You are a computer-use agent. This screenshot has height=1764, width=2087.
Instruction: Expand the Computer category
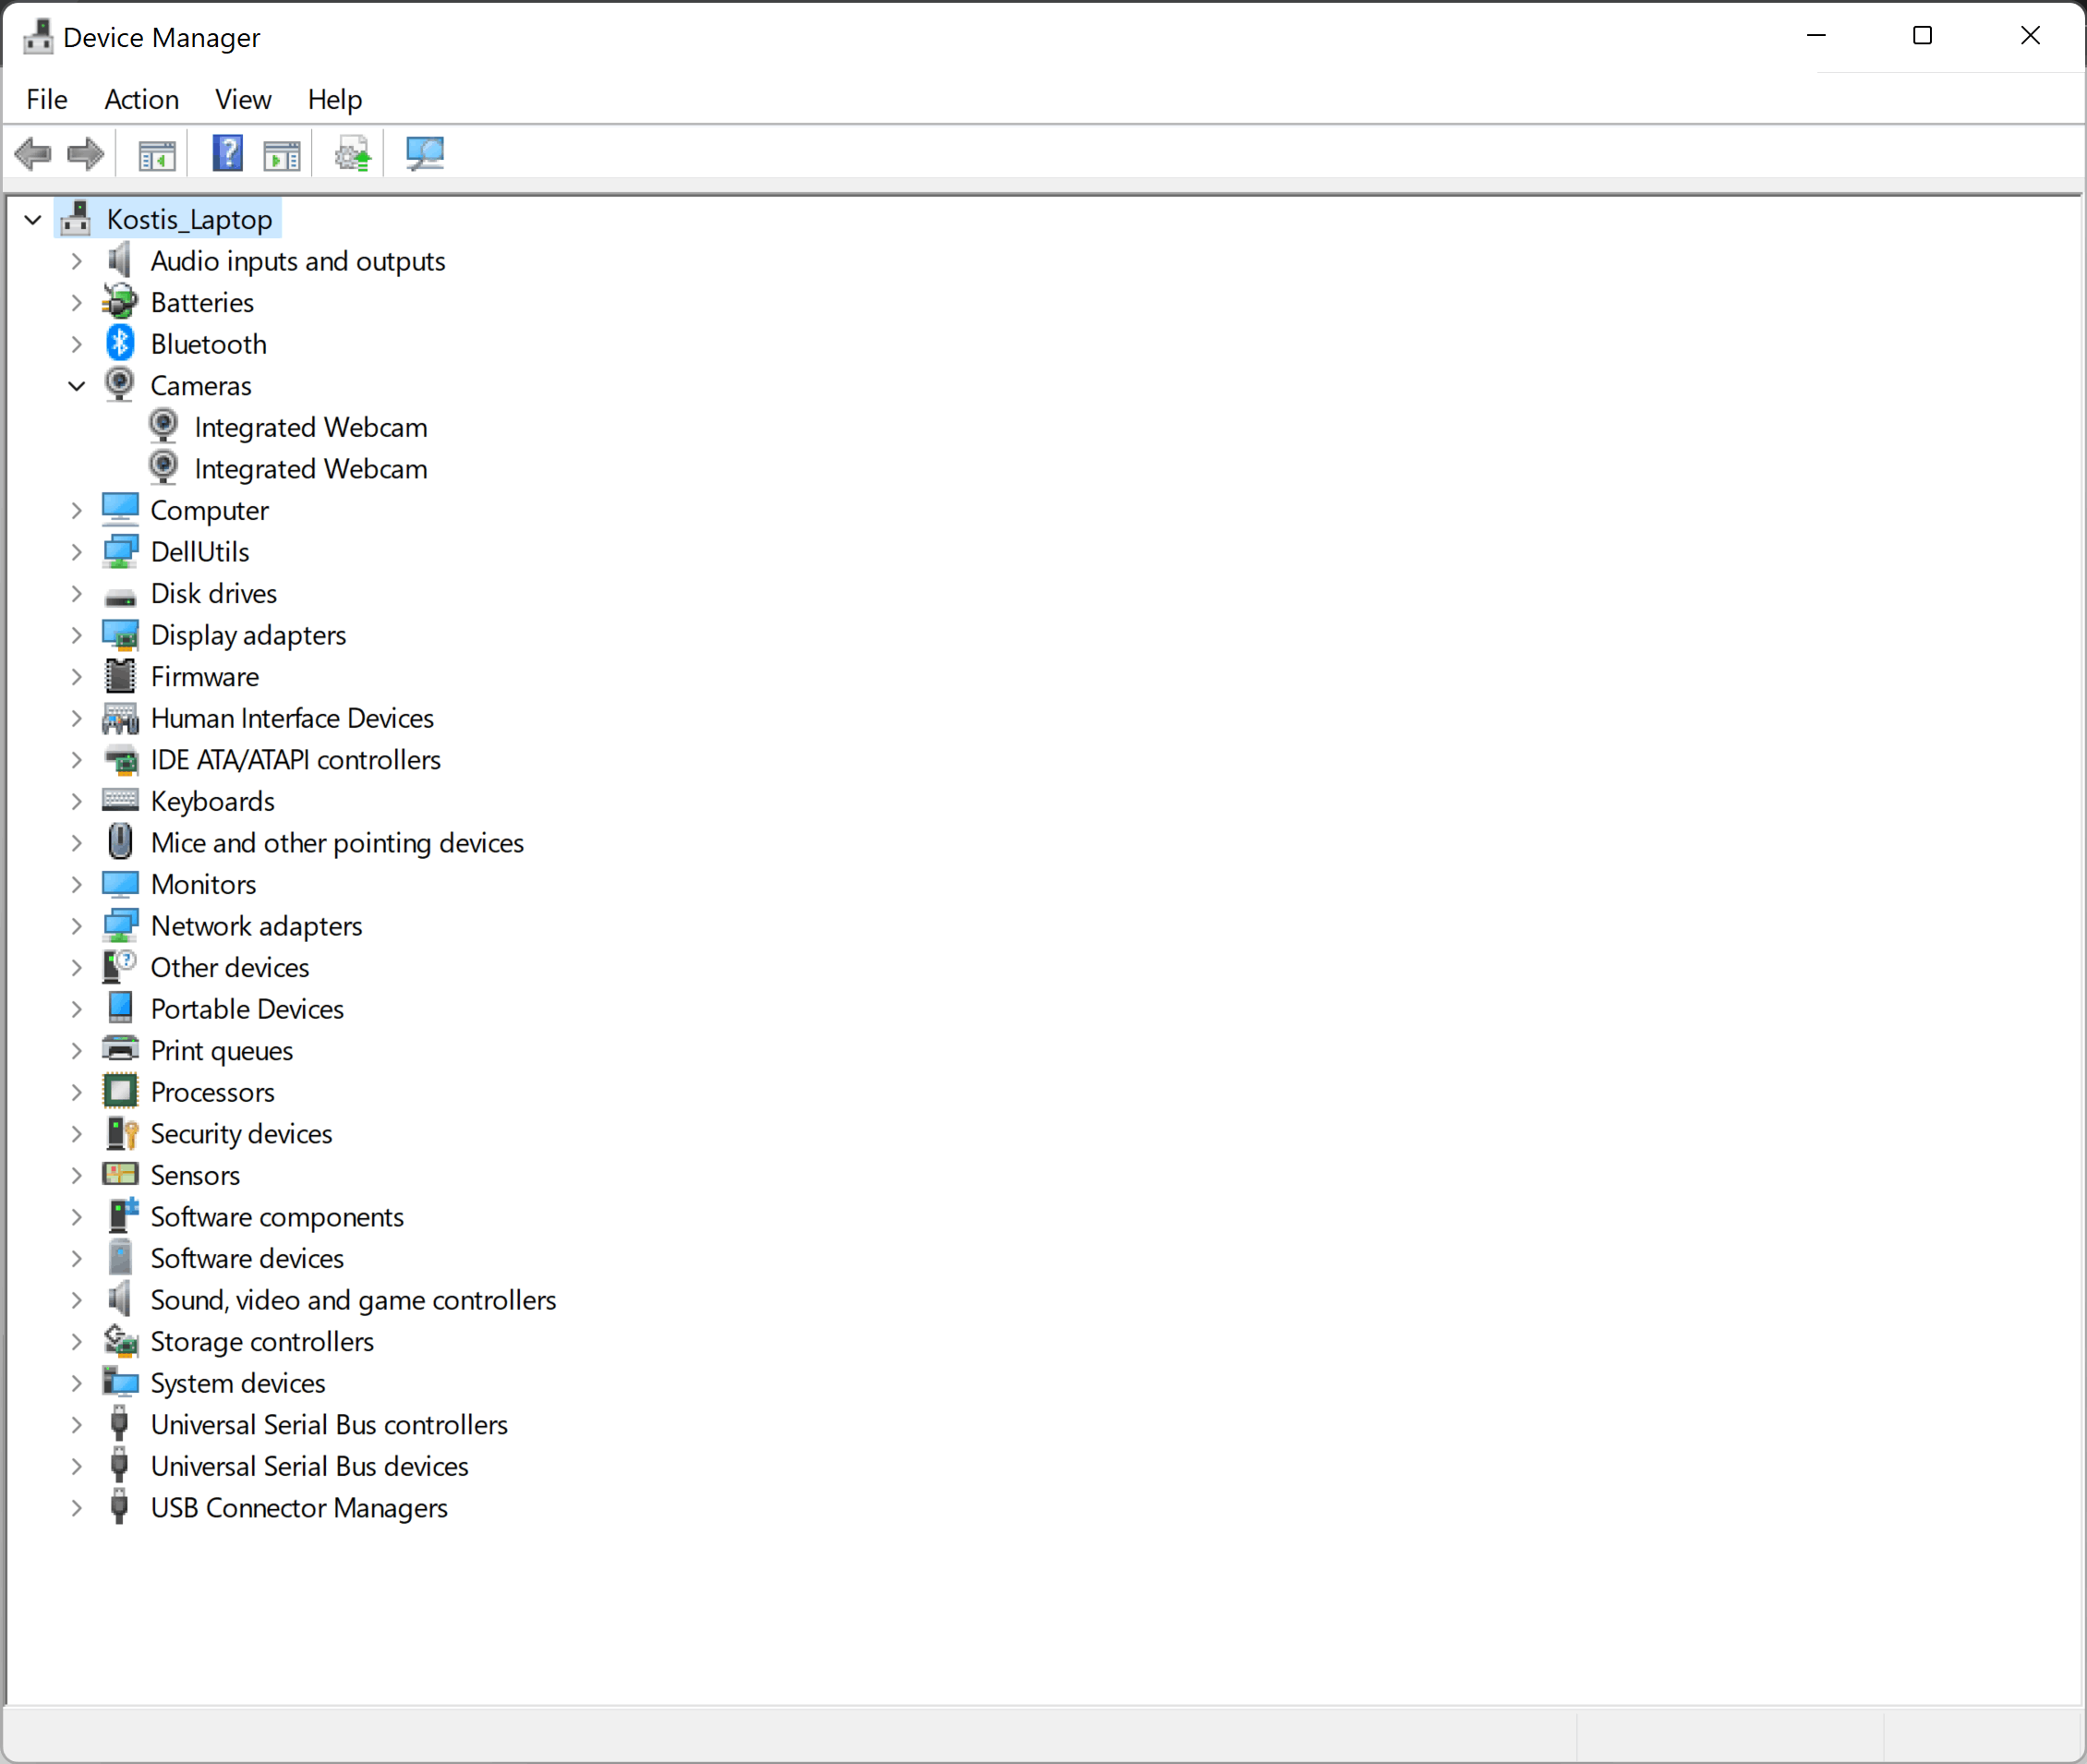[77, 510]
